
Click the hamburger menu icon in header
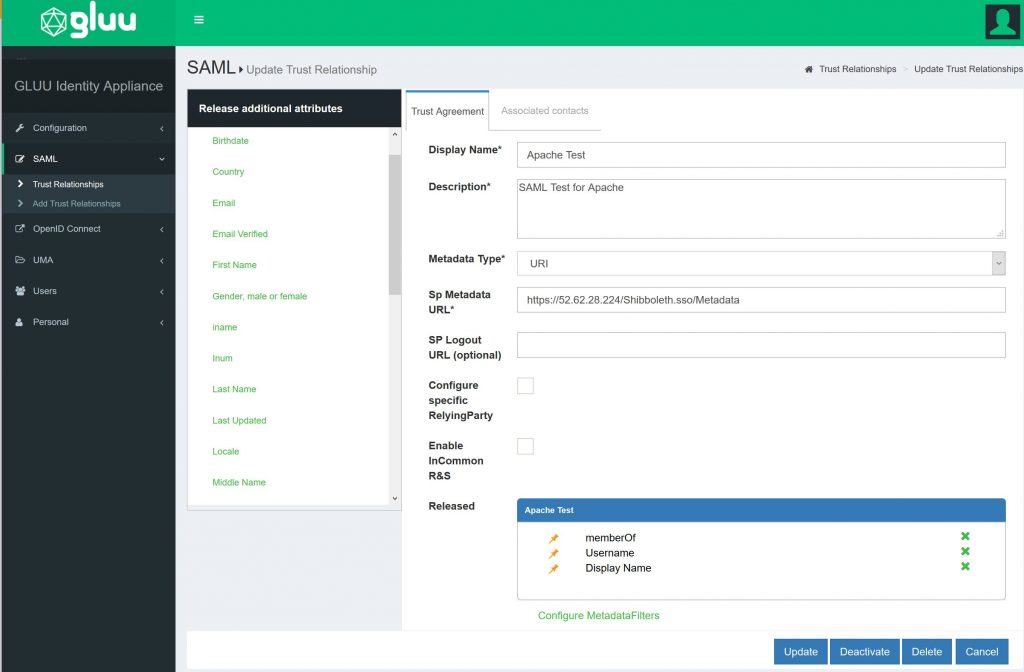199,20
